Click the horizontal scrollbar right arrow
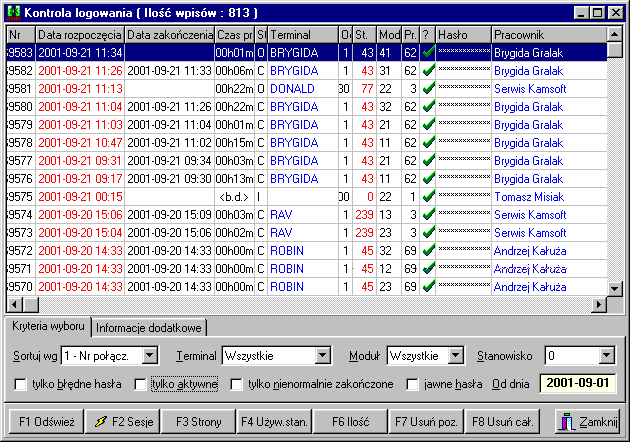 (x=600, y=304)
